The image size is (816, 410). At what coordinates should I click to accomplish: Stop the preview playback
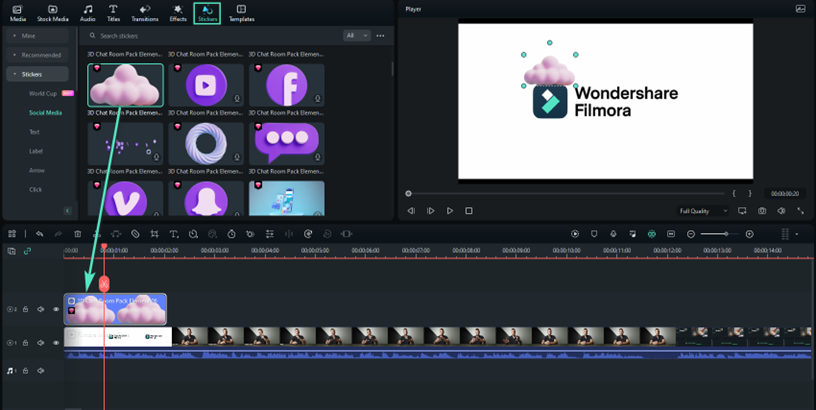(x=469, y=211)
